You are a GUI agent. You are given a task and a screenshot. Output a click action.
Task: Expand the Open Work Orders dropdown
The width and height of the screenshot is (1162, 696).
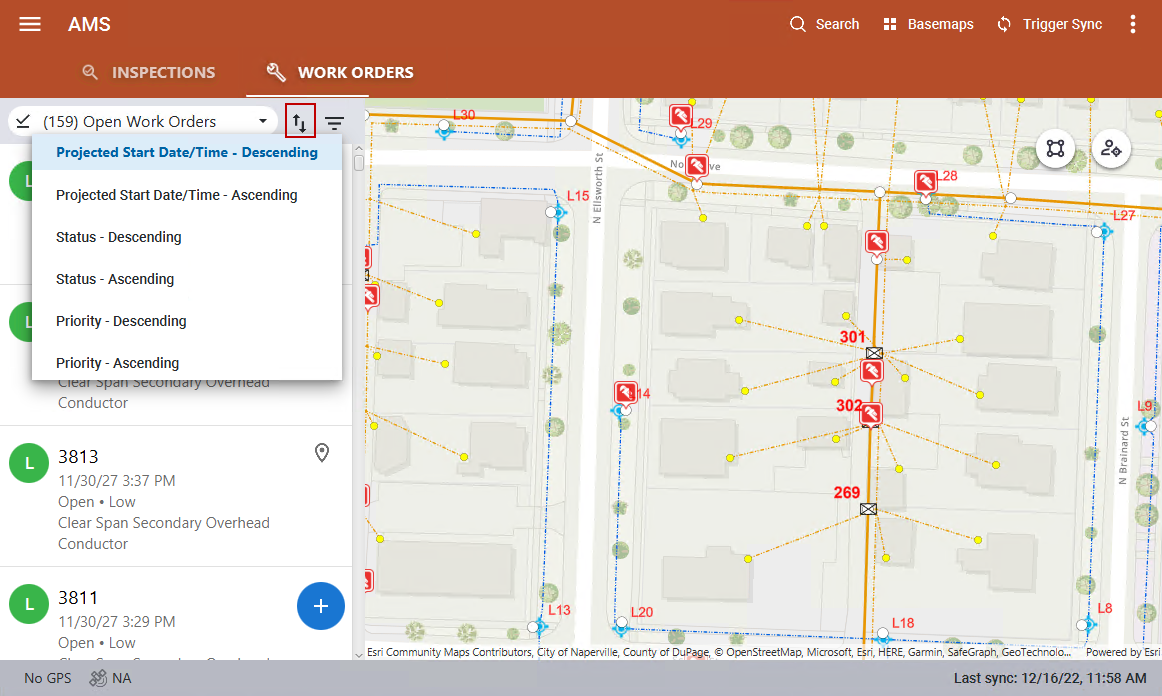[x=143, y=121]
